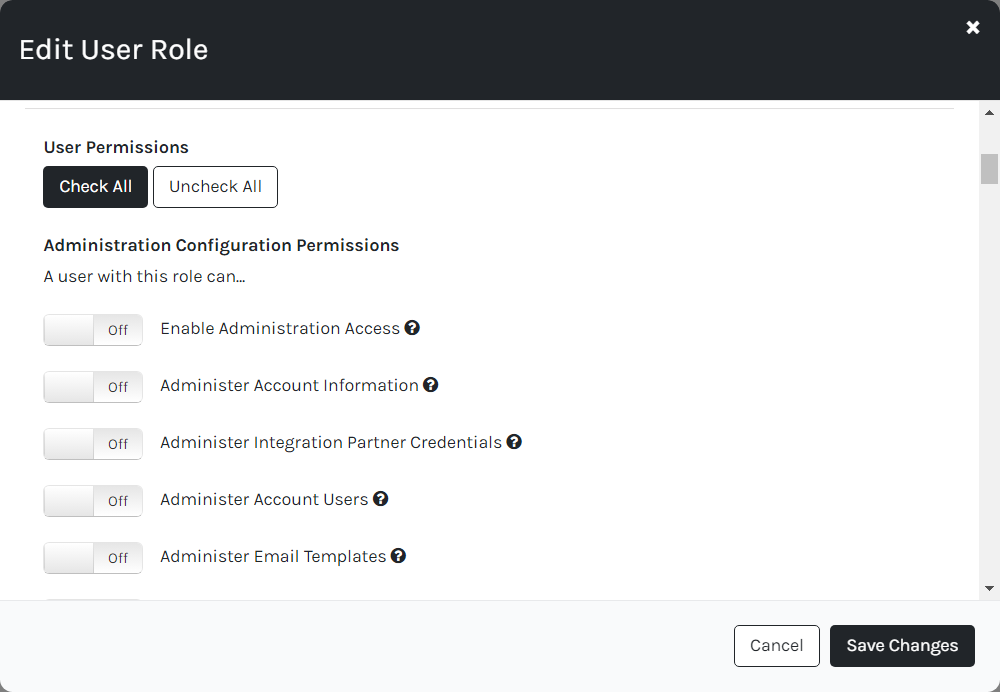The height and width of the screenshot is (692, 1000).
Task: Click the Enable Administration Access label
Action: coord(280,328)
